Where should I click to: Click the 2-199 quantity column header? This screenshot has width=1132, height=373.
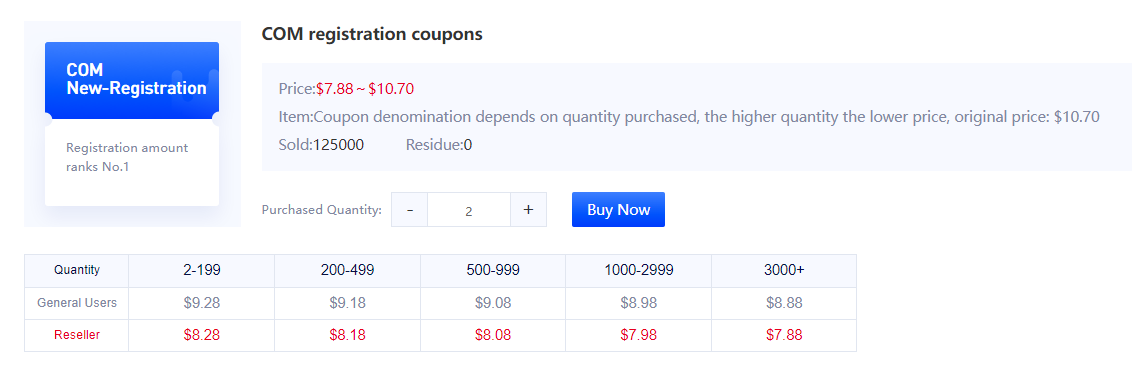[x=201, y=271]
